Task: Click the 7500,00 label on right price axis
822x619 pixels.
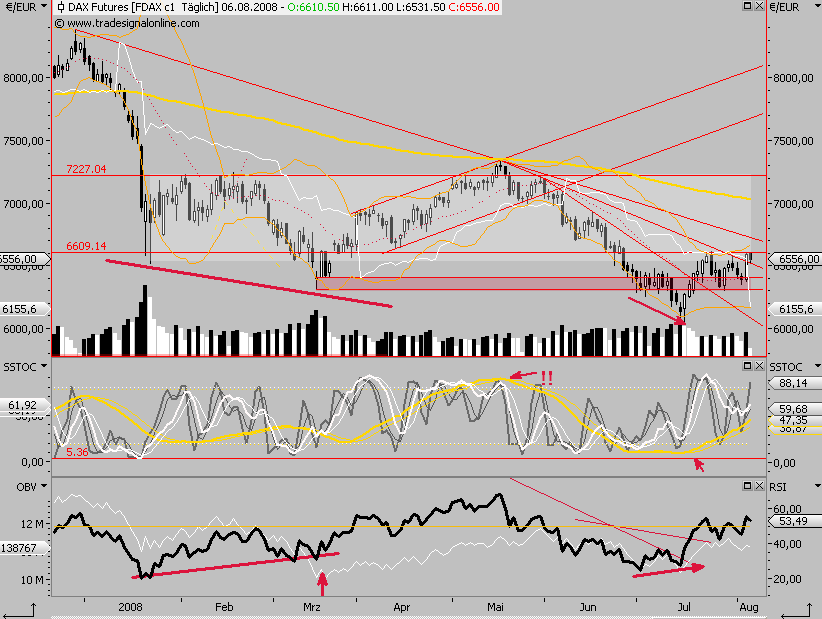Action: (x=793, y=141)
